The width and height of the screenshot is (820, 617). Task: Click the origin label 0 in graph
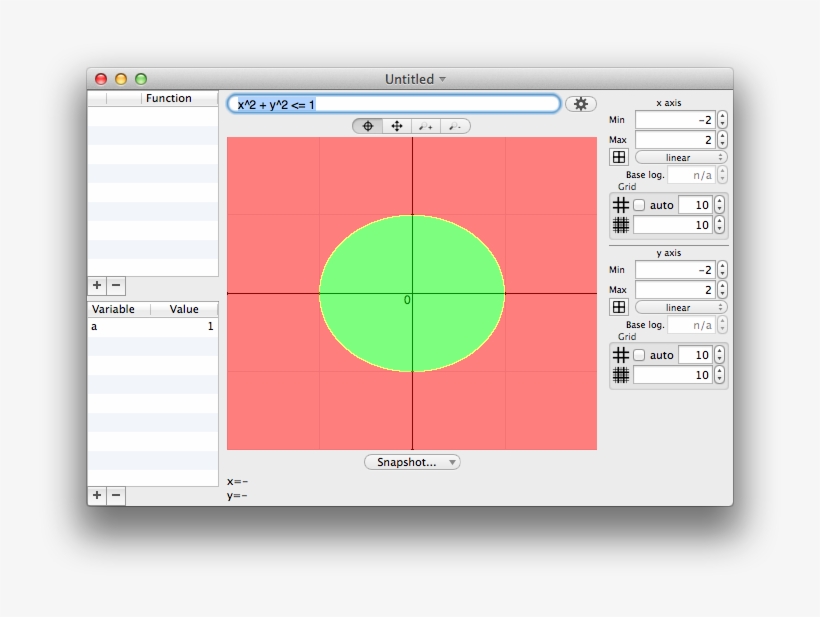point(407,300)
